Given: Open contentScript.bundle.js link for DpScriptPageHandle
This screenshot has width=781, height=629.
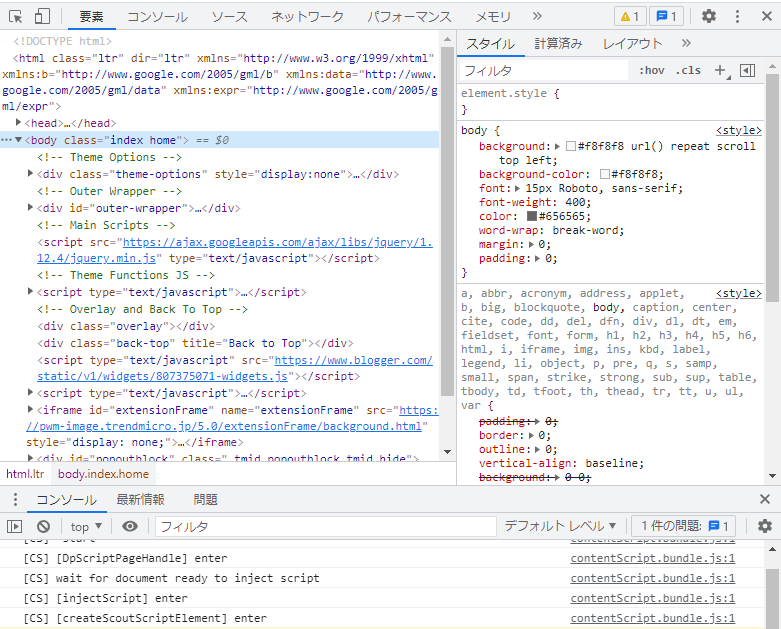Looking at the screenshot, I should pos(652,558).
